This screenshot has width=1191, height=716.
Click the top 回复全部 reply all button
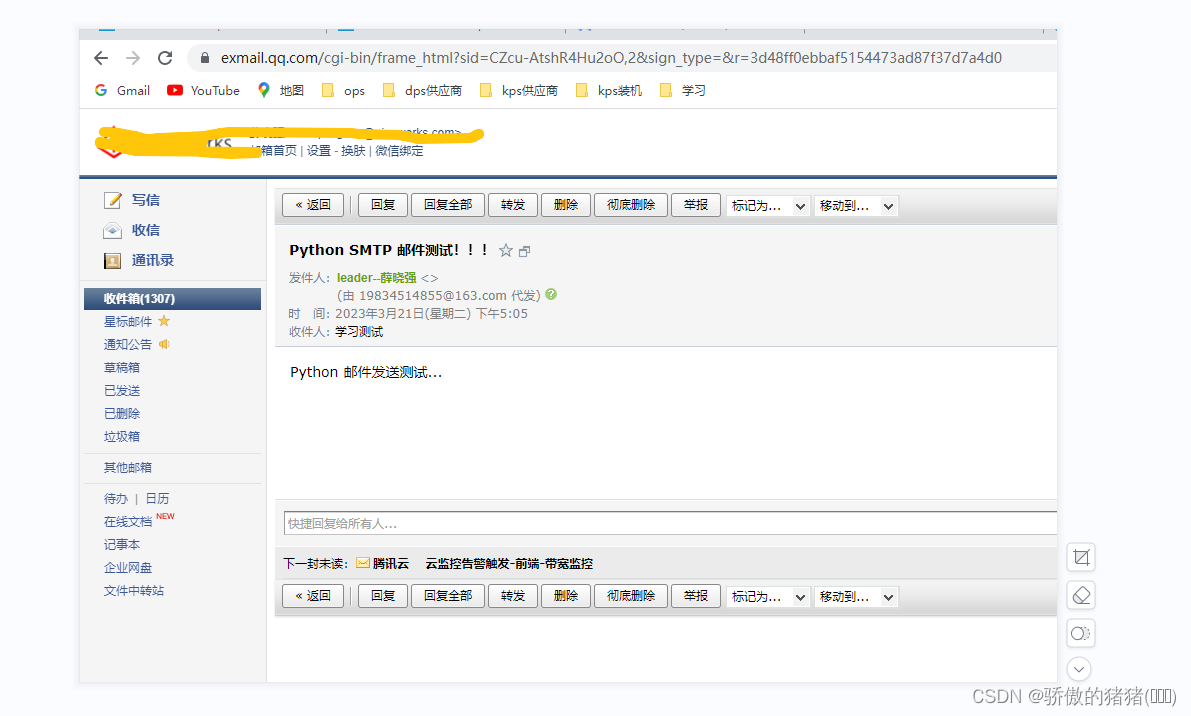pyautogui.click(x=448, y=205)
